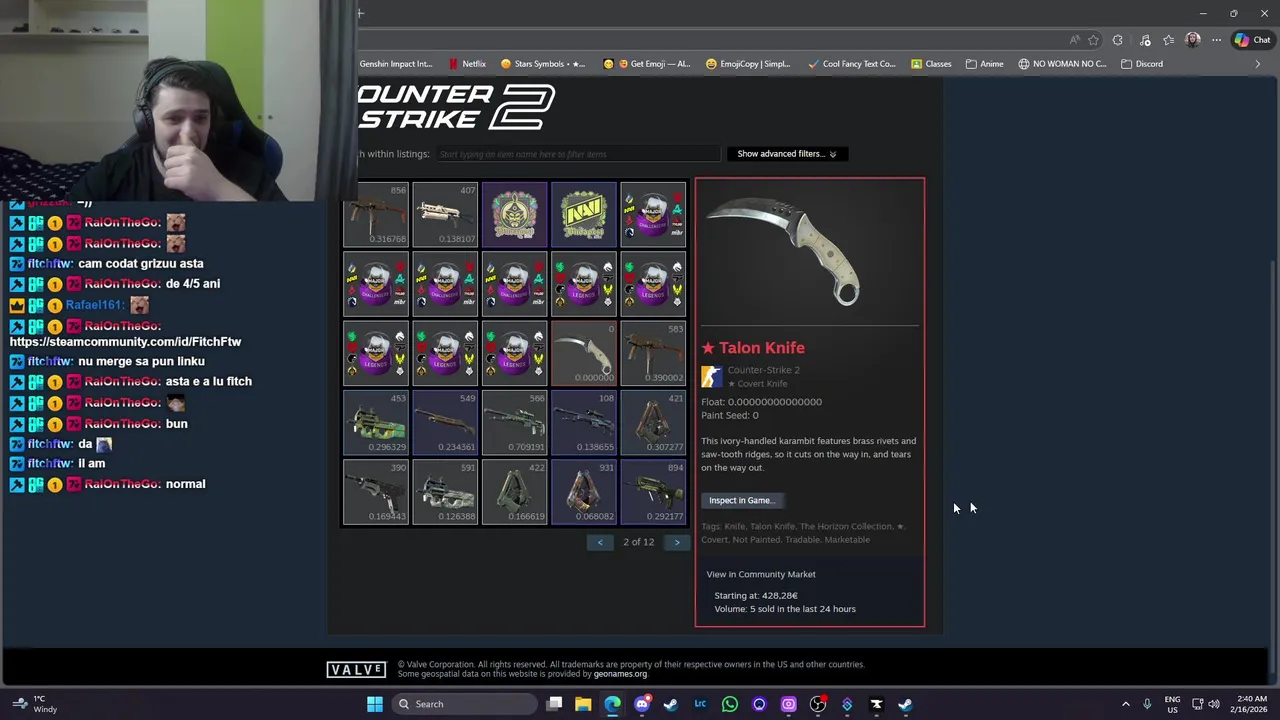Click microphone icon in system tray
Image resolution: width=1280 pixels, height=720 pixels.
(x=1147, y=704)
